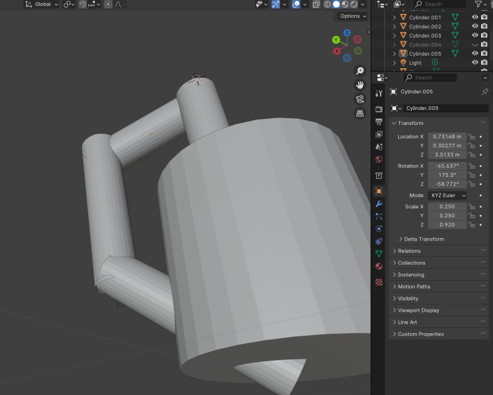Open the Global transform orientation dropdown
493x395 pixels.
tap(42, 4)
